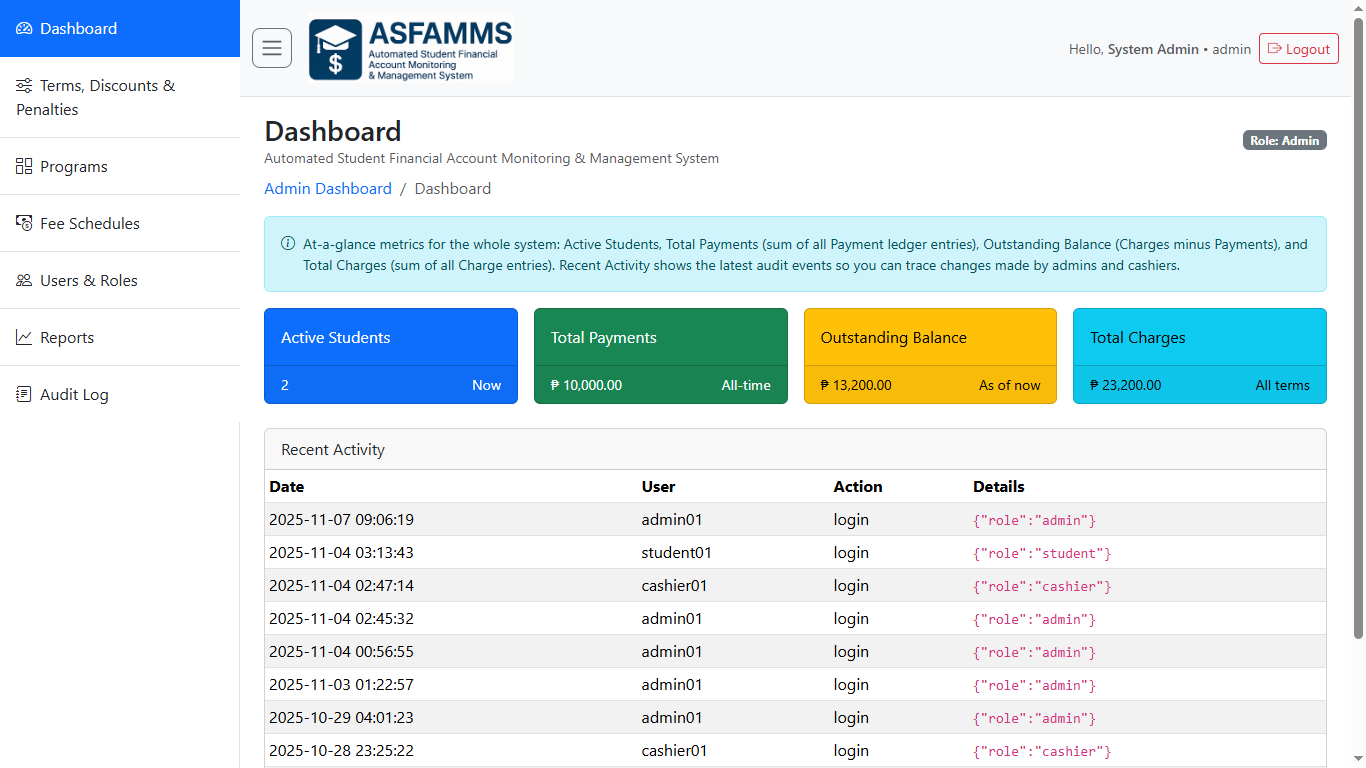This screenshot has width=1366, height=768.
Task: Follow the Admin Dashboard breadcrumb link
Action: 328,189
